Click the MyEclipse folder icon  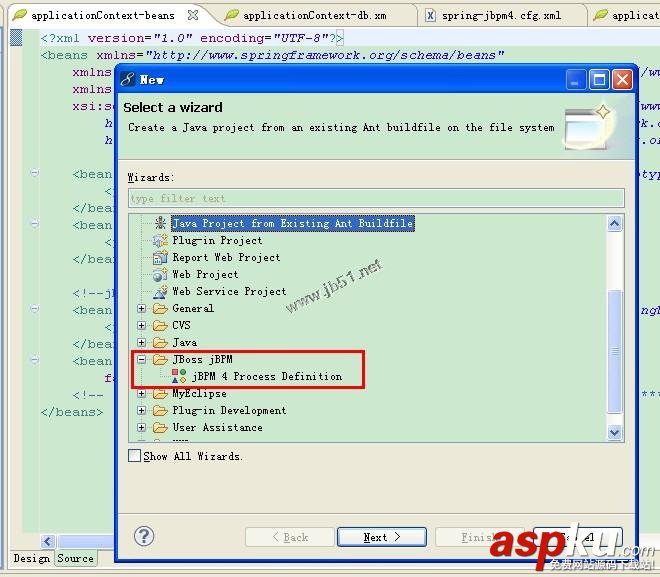pyautogui.click(x=160, y=394)
